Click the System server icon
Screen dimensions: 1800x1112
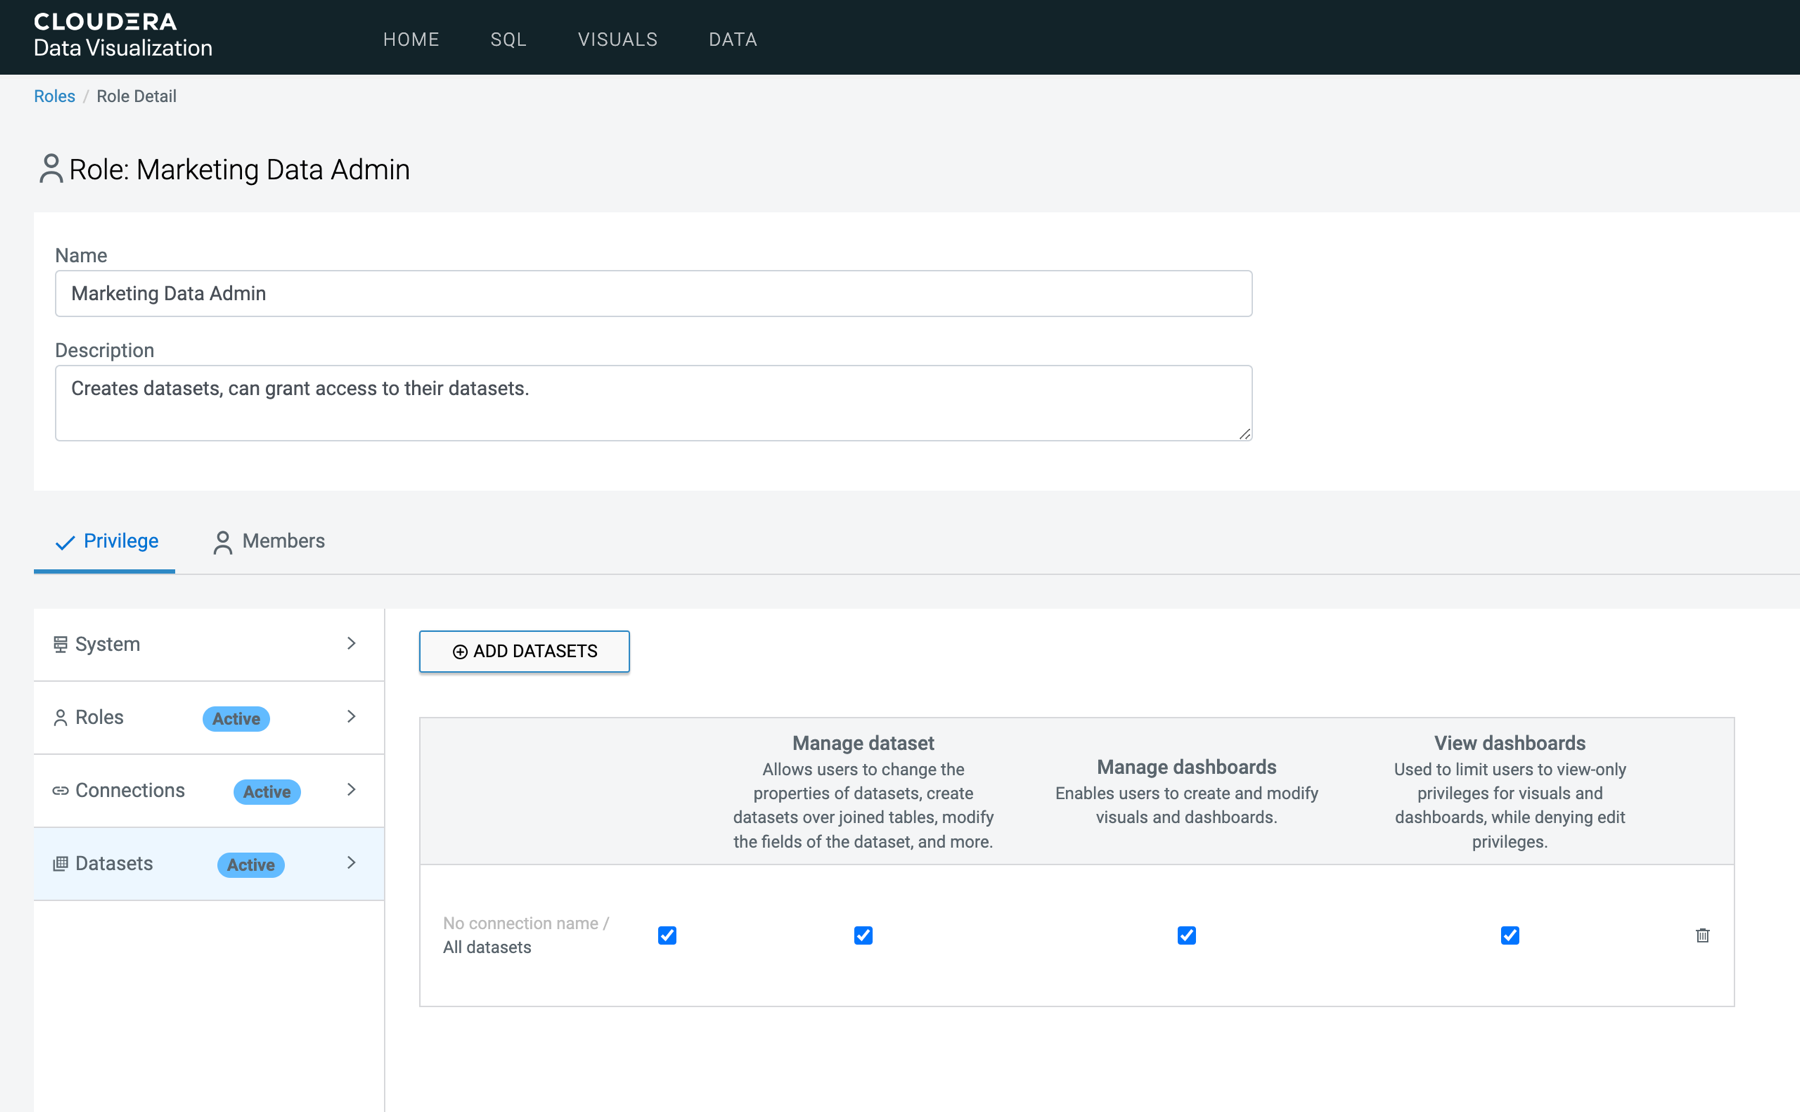(60, 644)
